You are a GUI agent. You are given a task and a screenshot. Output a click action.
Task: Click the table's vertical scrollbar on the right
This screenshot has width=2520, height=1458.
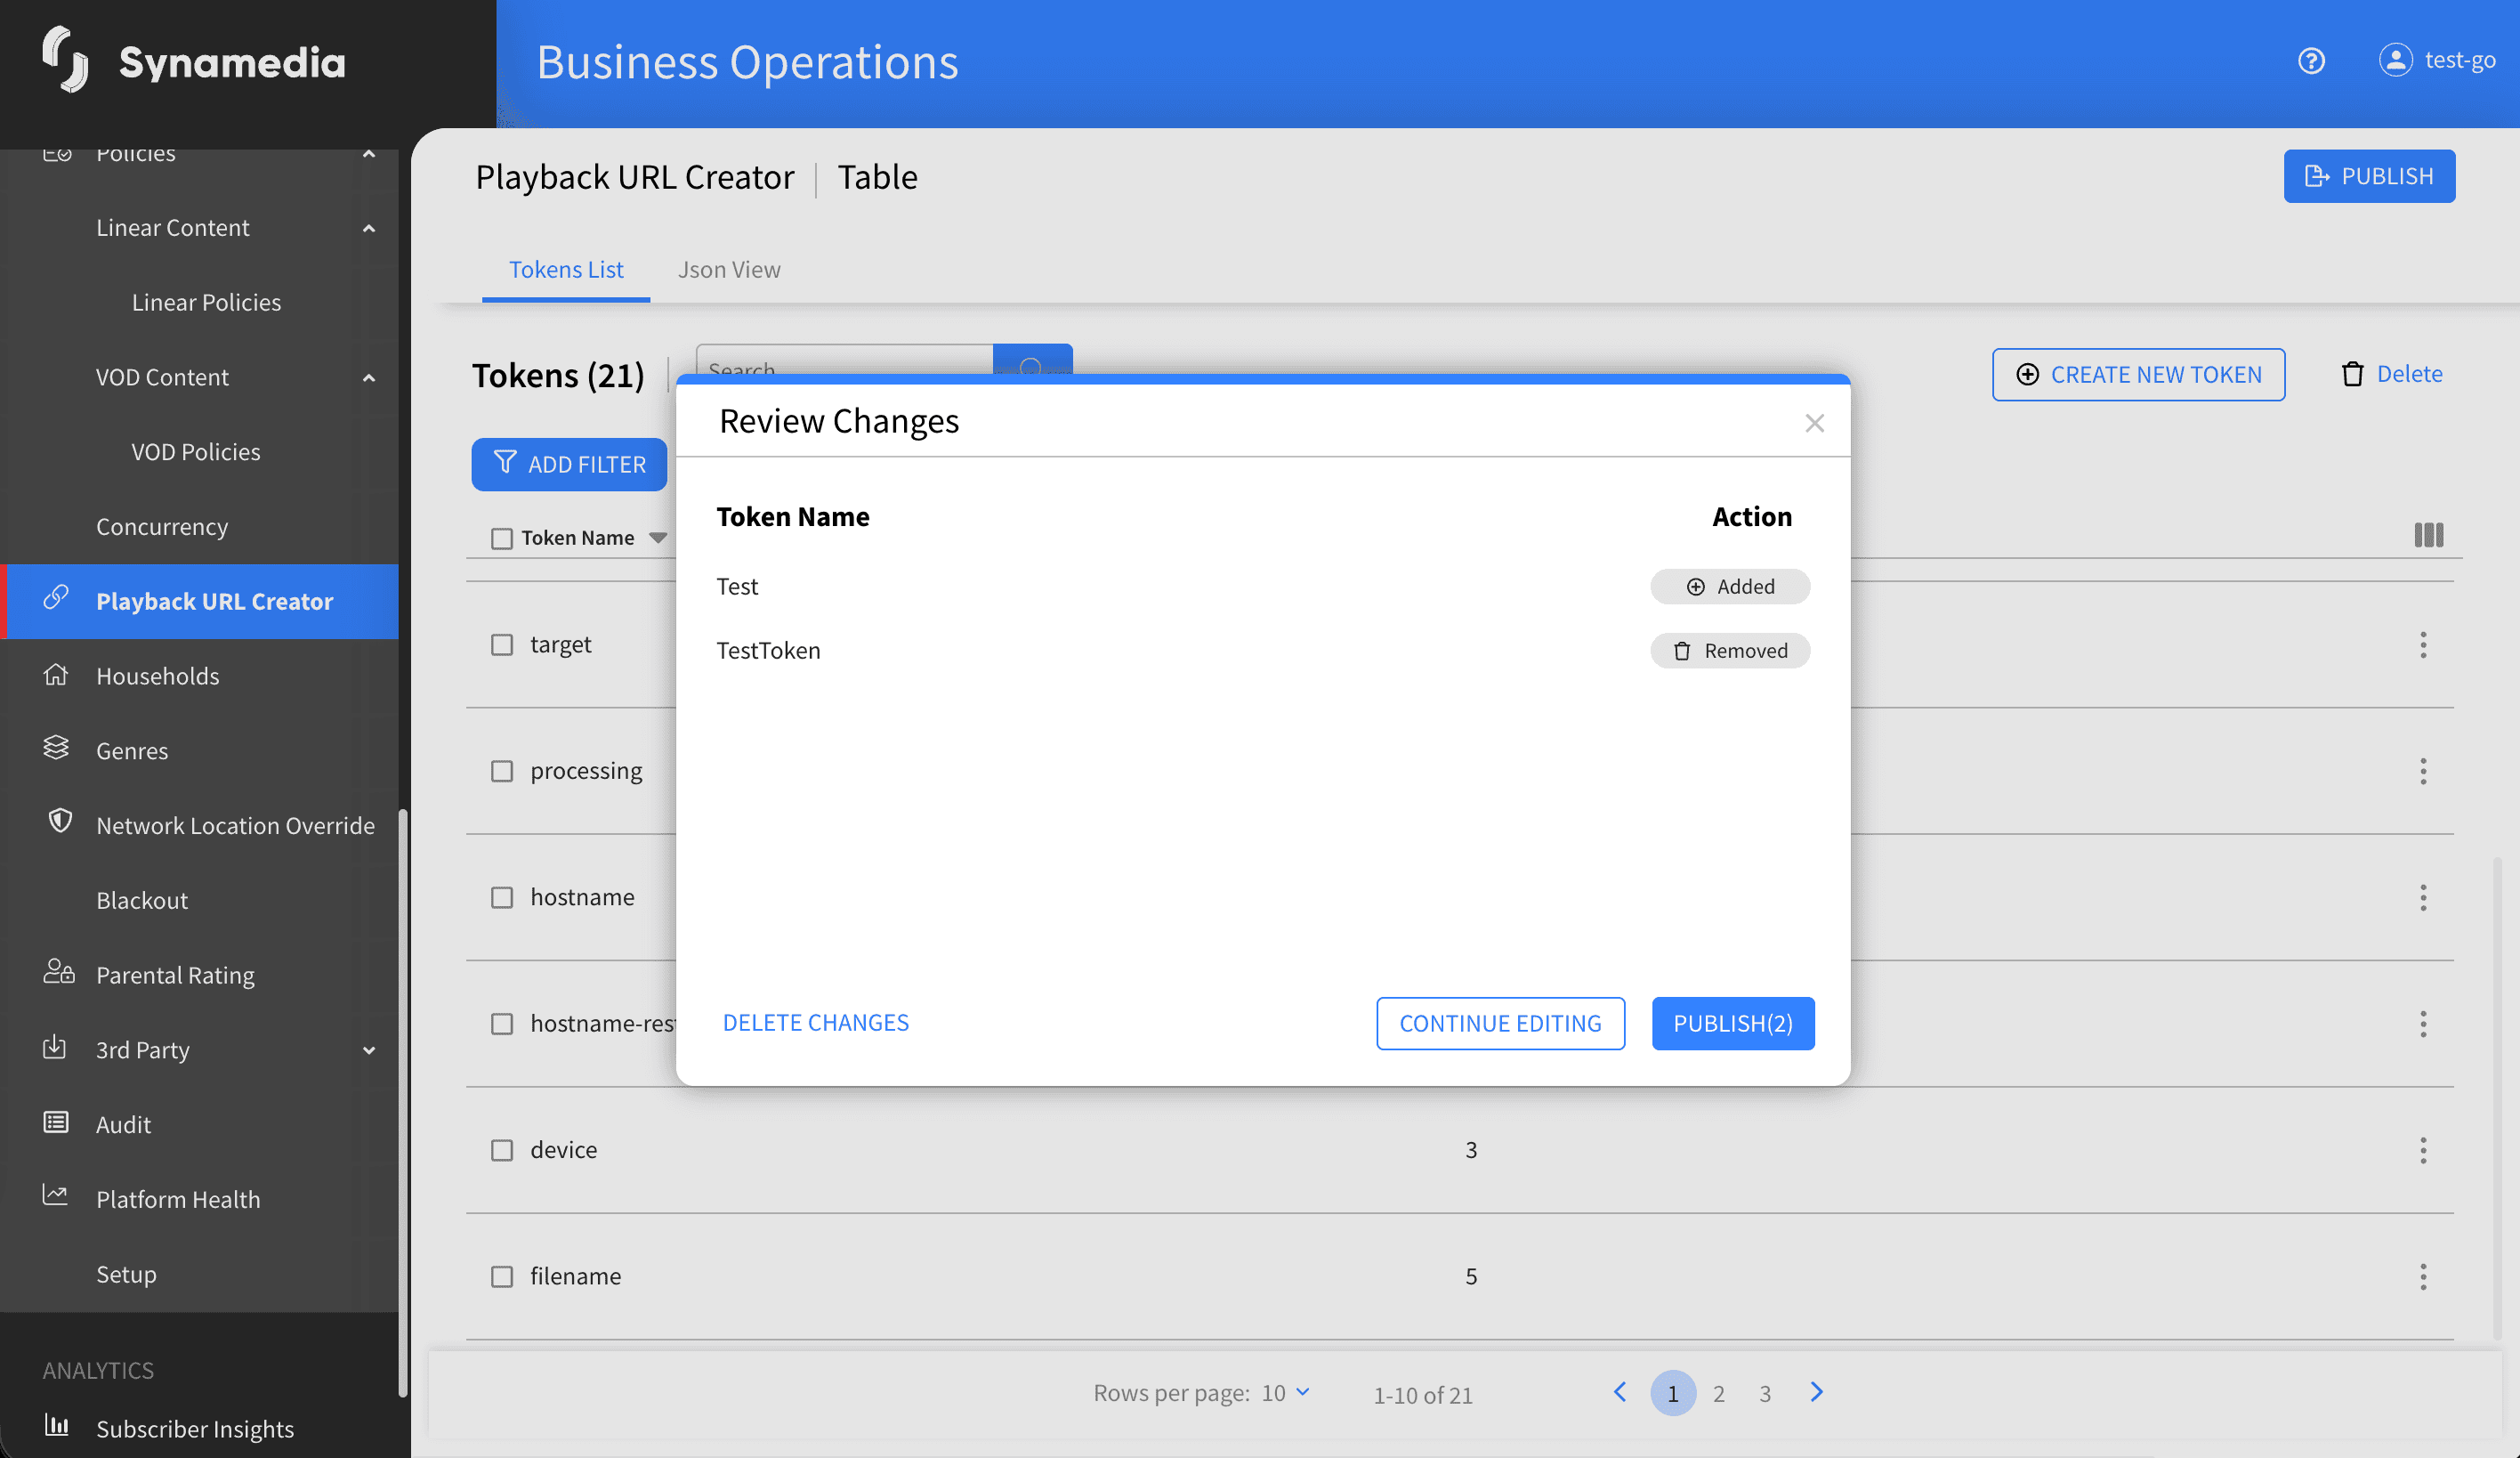click(2497, 1098)
